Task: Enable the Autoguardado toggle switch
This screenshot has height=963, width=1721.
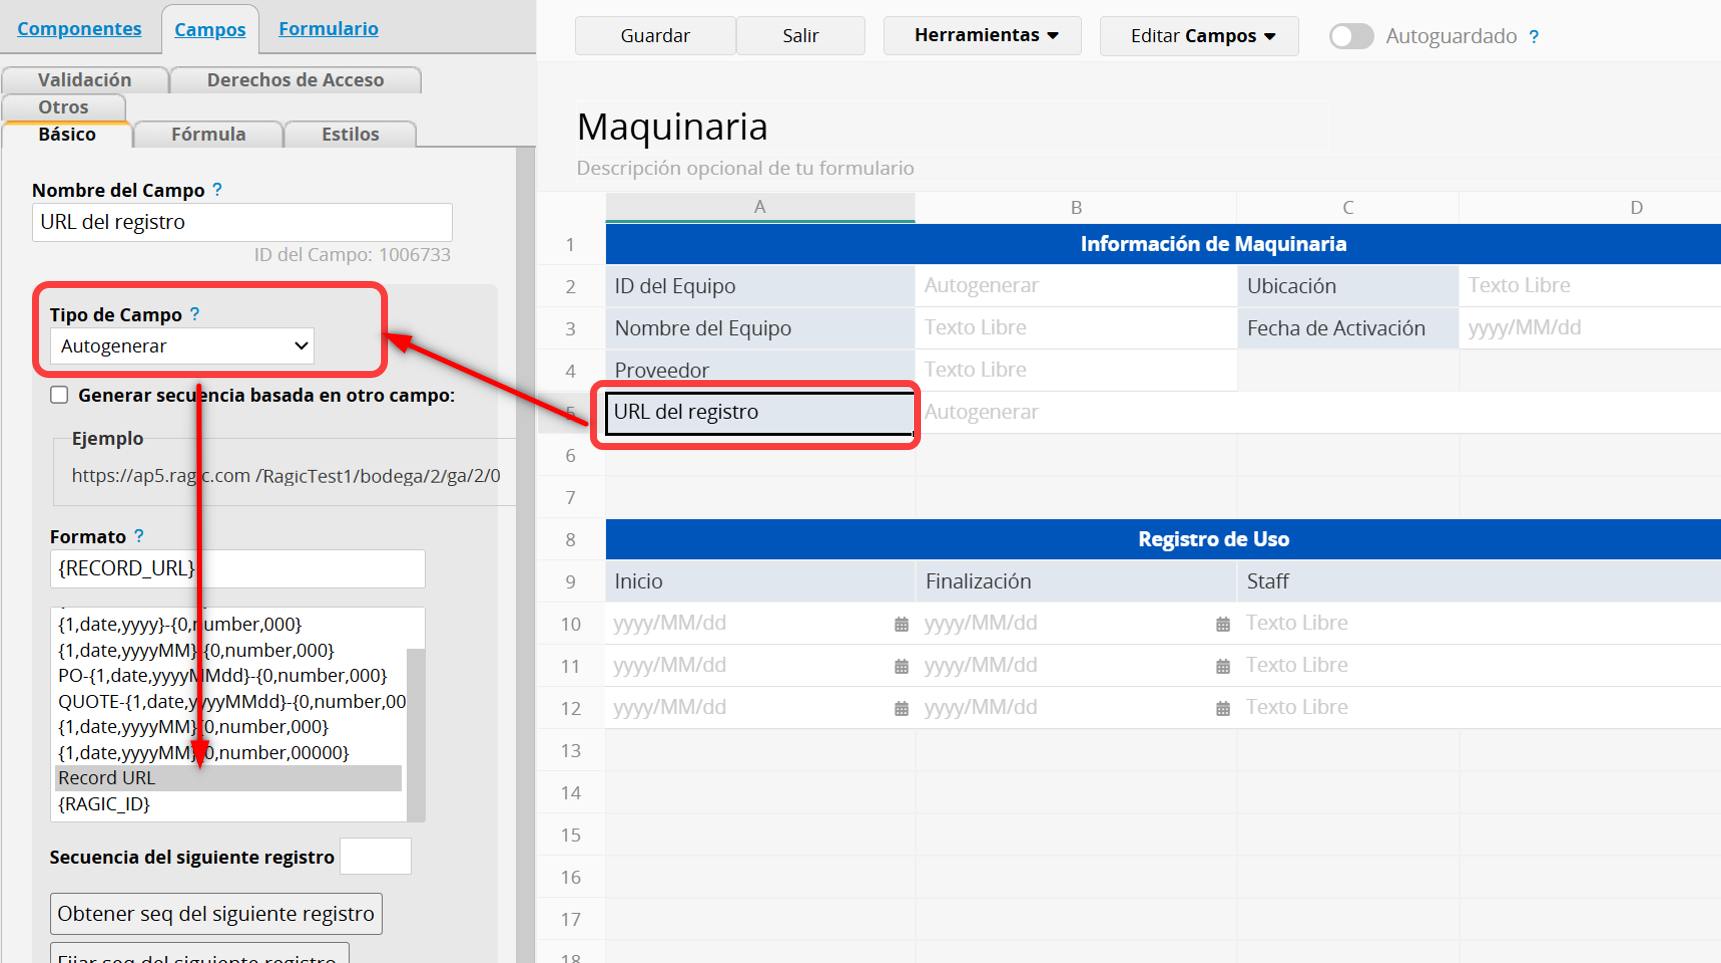Action: point(1351,36)
